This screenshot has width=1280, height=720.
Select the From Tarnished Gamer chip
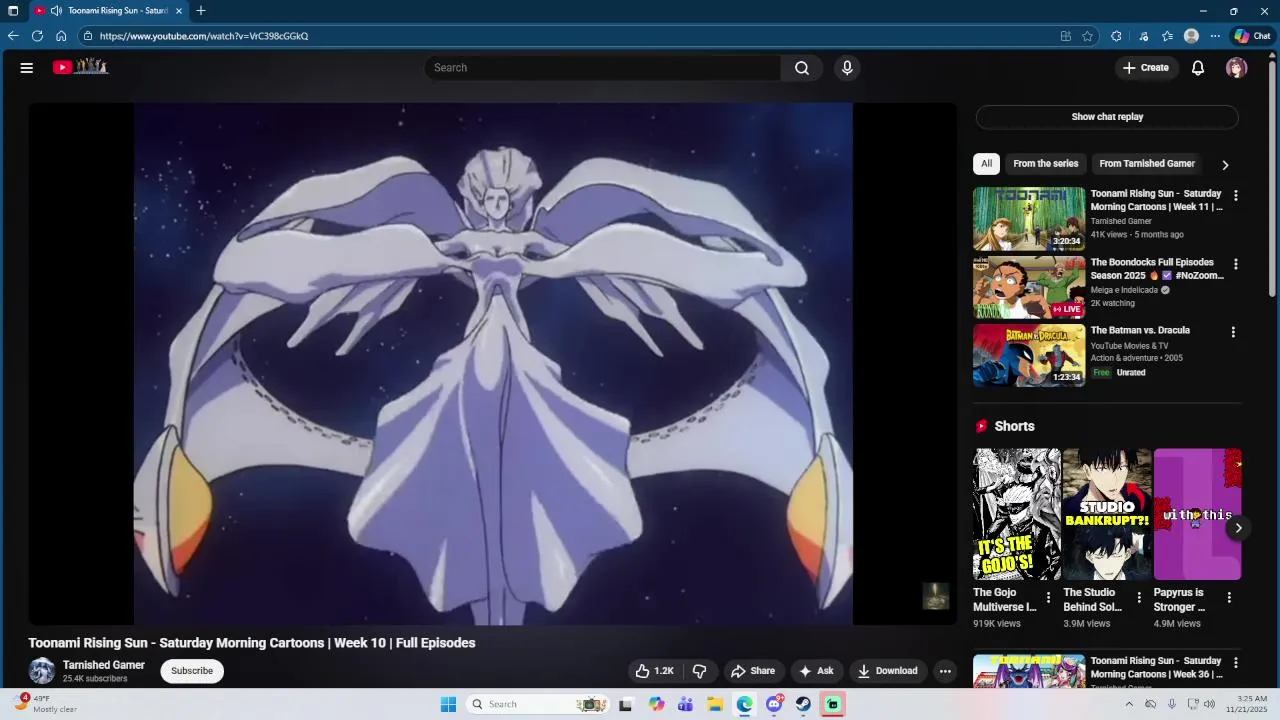(x=1147, y=164)
